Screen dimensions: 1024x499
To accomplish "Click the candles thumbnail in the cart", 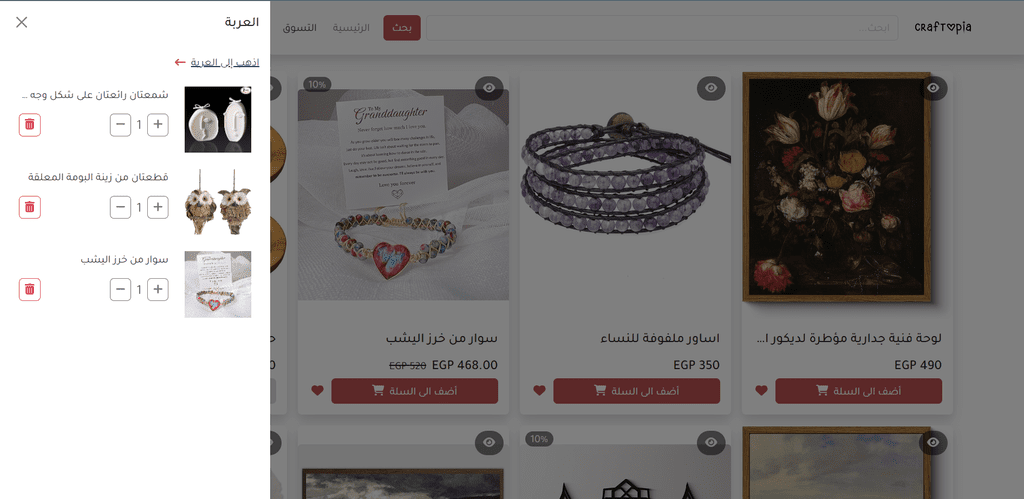I will (217, 120).
